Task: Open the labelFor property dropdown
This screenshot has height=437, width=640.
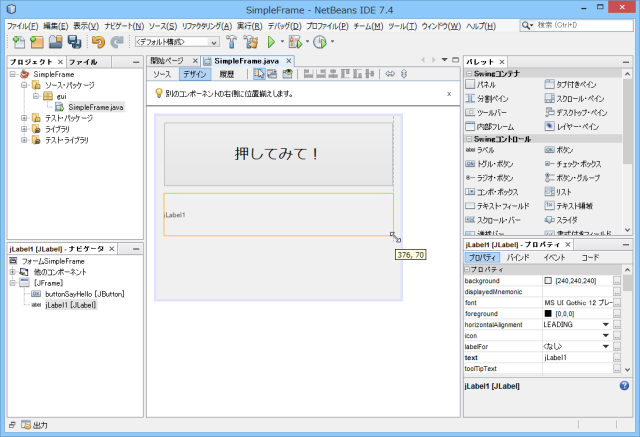Action: point(606,346)
